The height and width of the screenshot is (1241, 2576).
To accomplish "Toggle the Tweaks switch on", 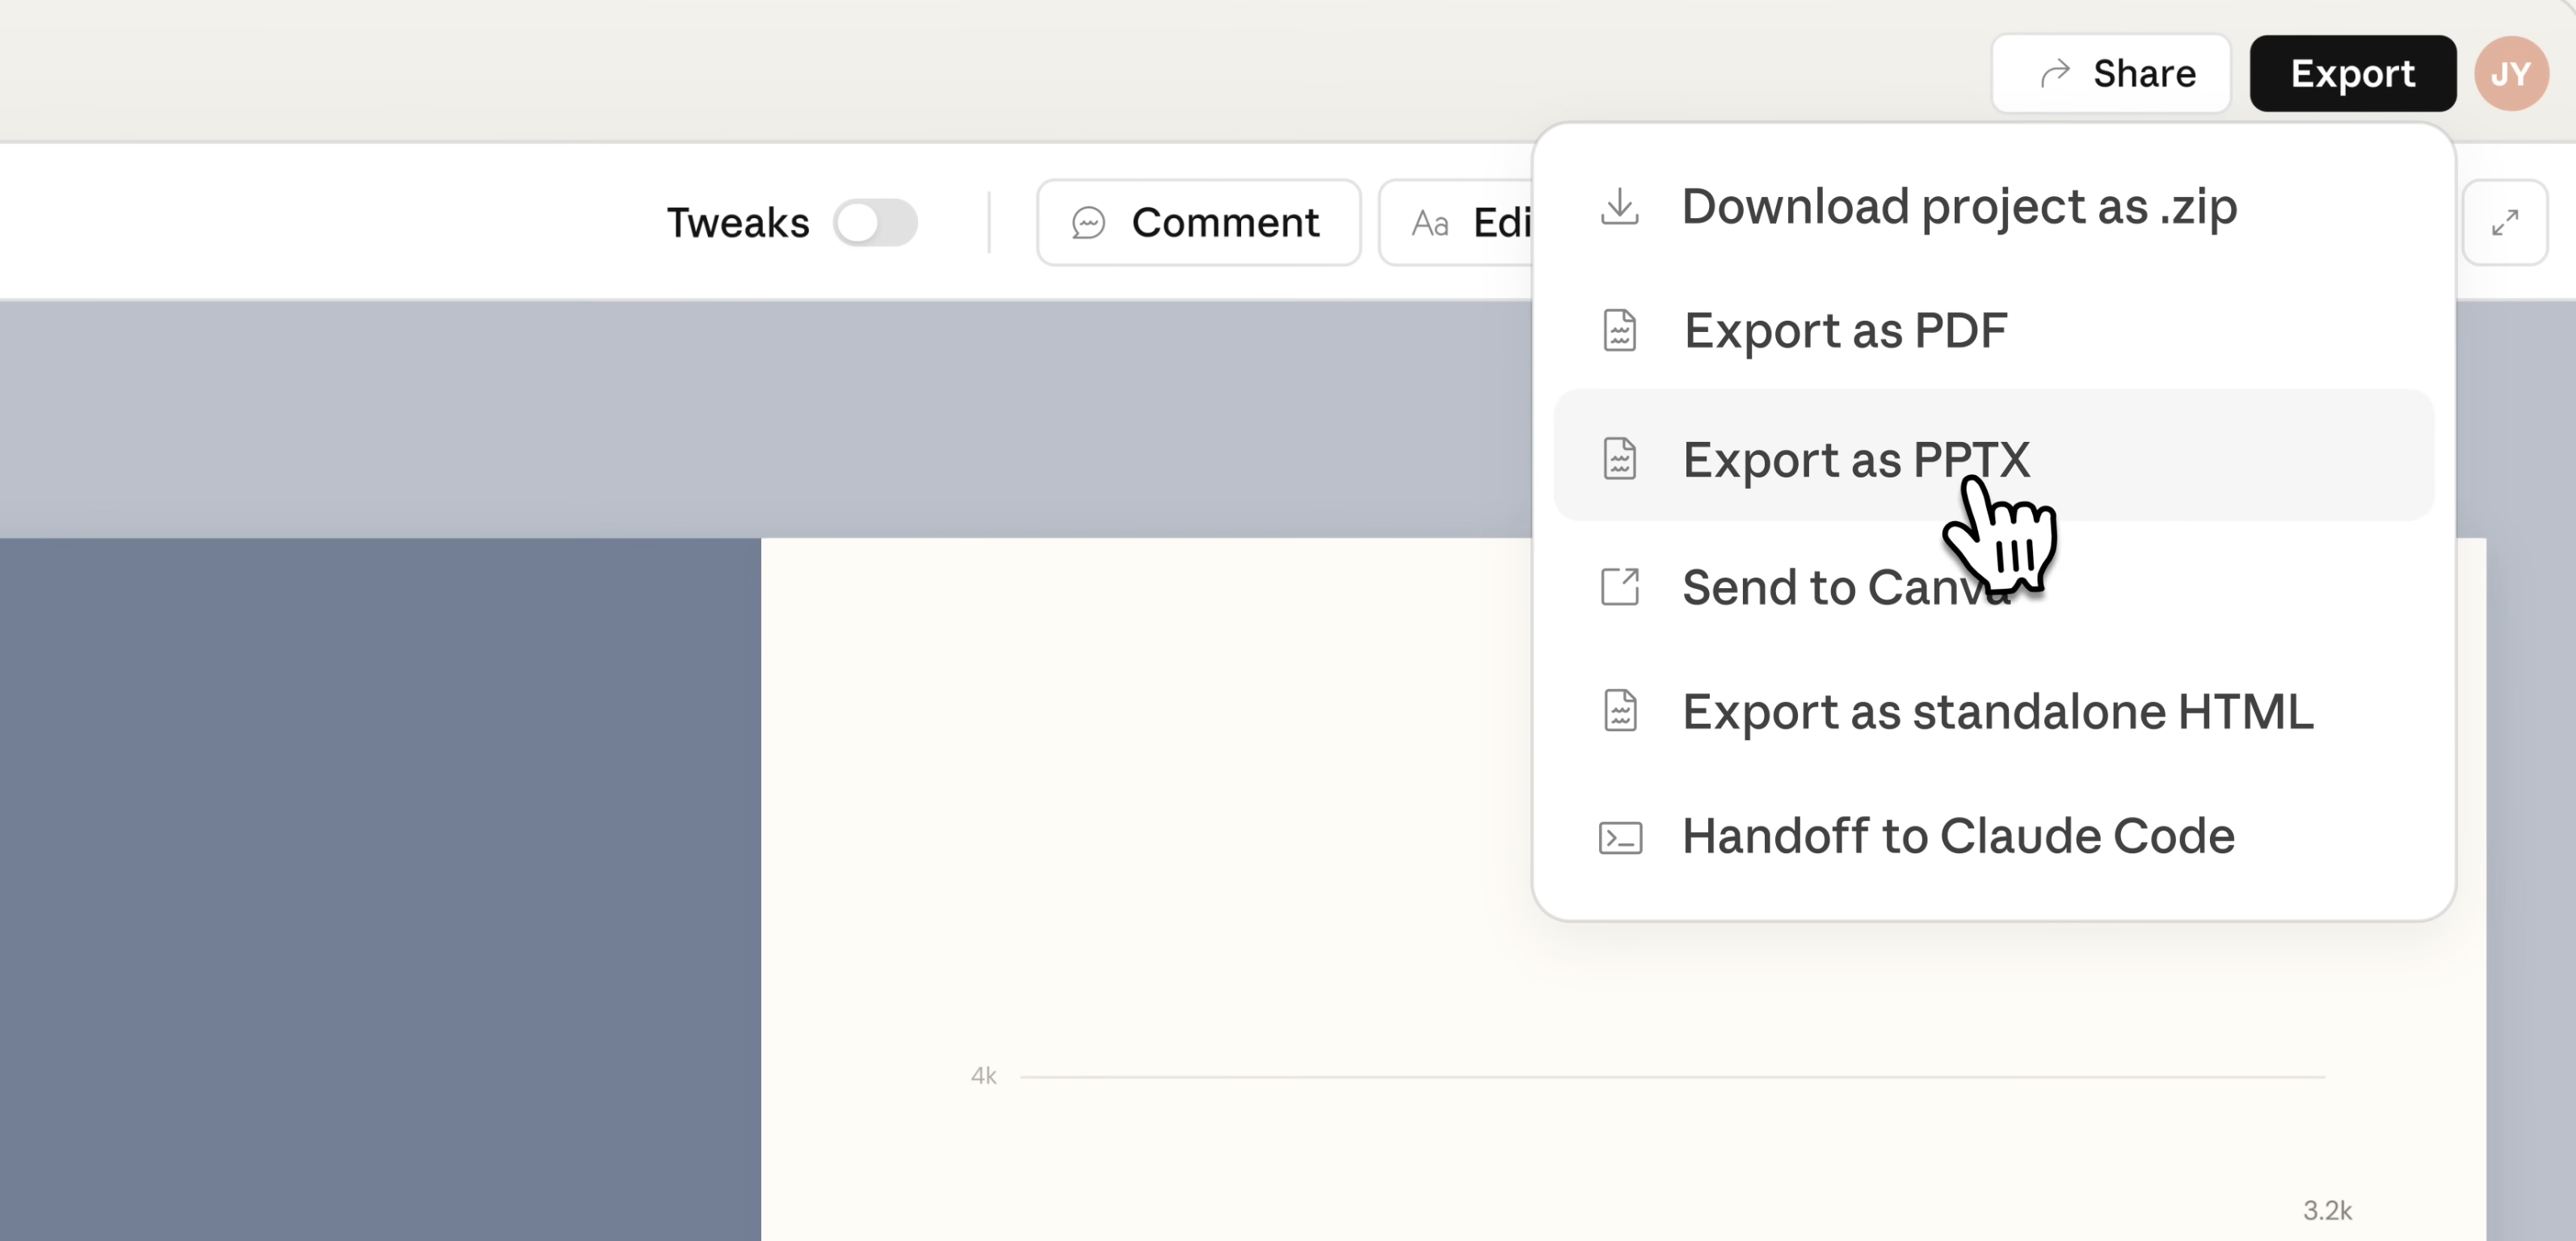I will coord(875,222).
